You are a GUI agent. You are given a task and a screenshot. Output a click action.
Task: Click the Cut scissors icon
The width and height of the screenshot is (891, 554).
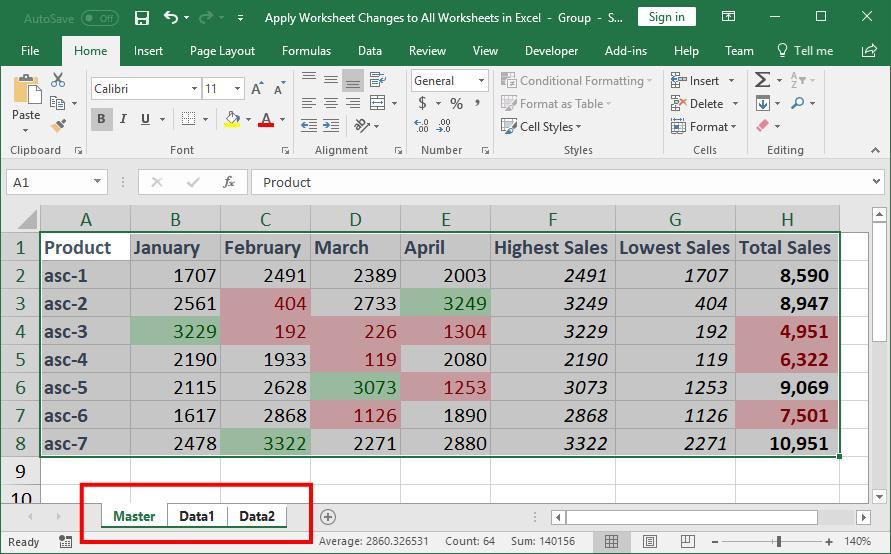pyautogui.click(x=58, y=80)
